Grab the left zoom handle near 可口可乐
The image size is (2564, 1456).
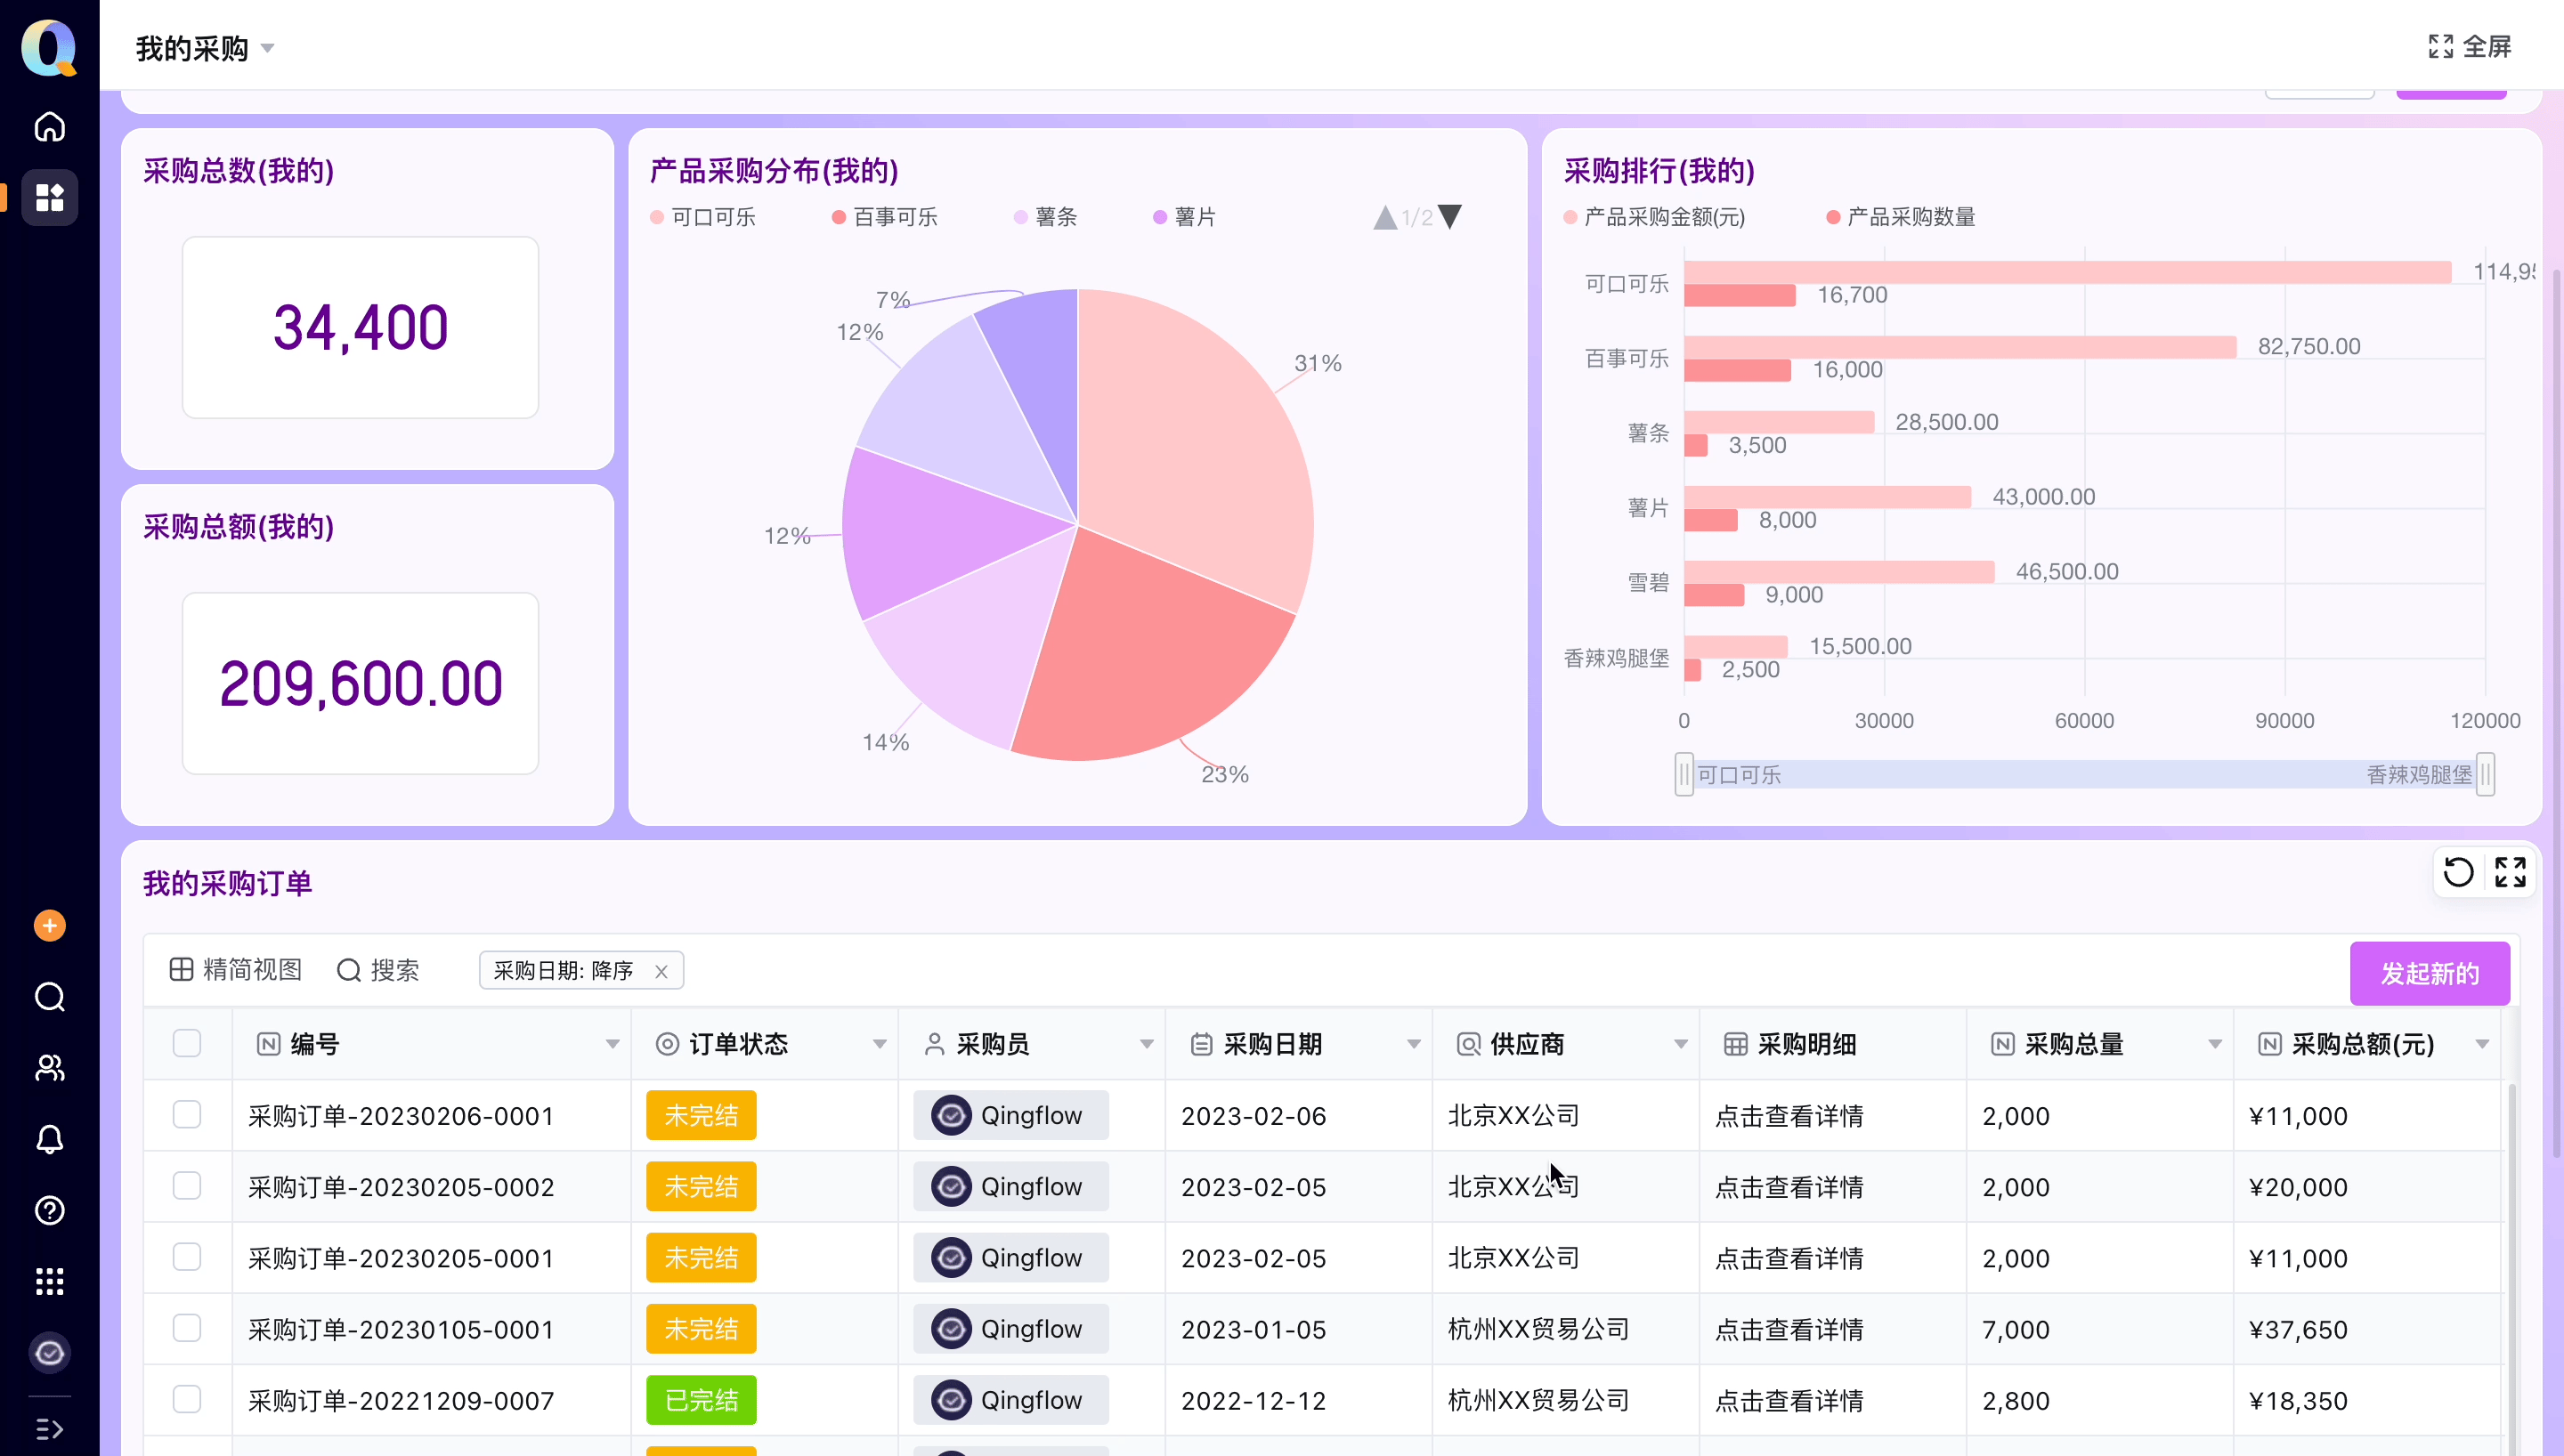click(x=1684, y=774)
